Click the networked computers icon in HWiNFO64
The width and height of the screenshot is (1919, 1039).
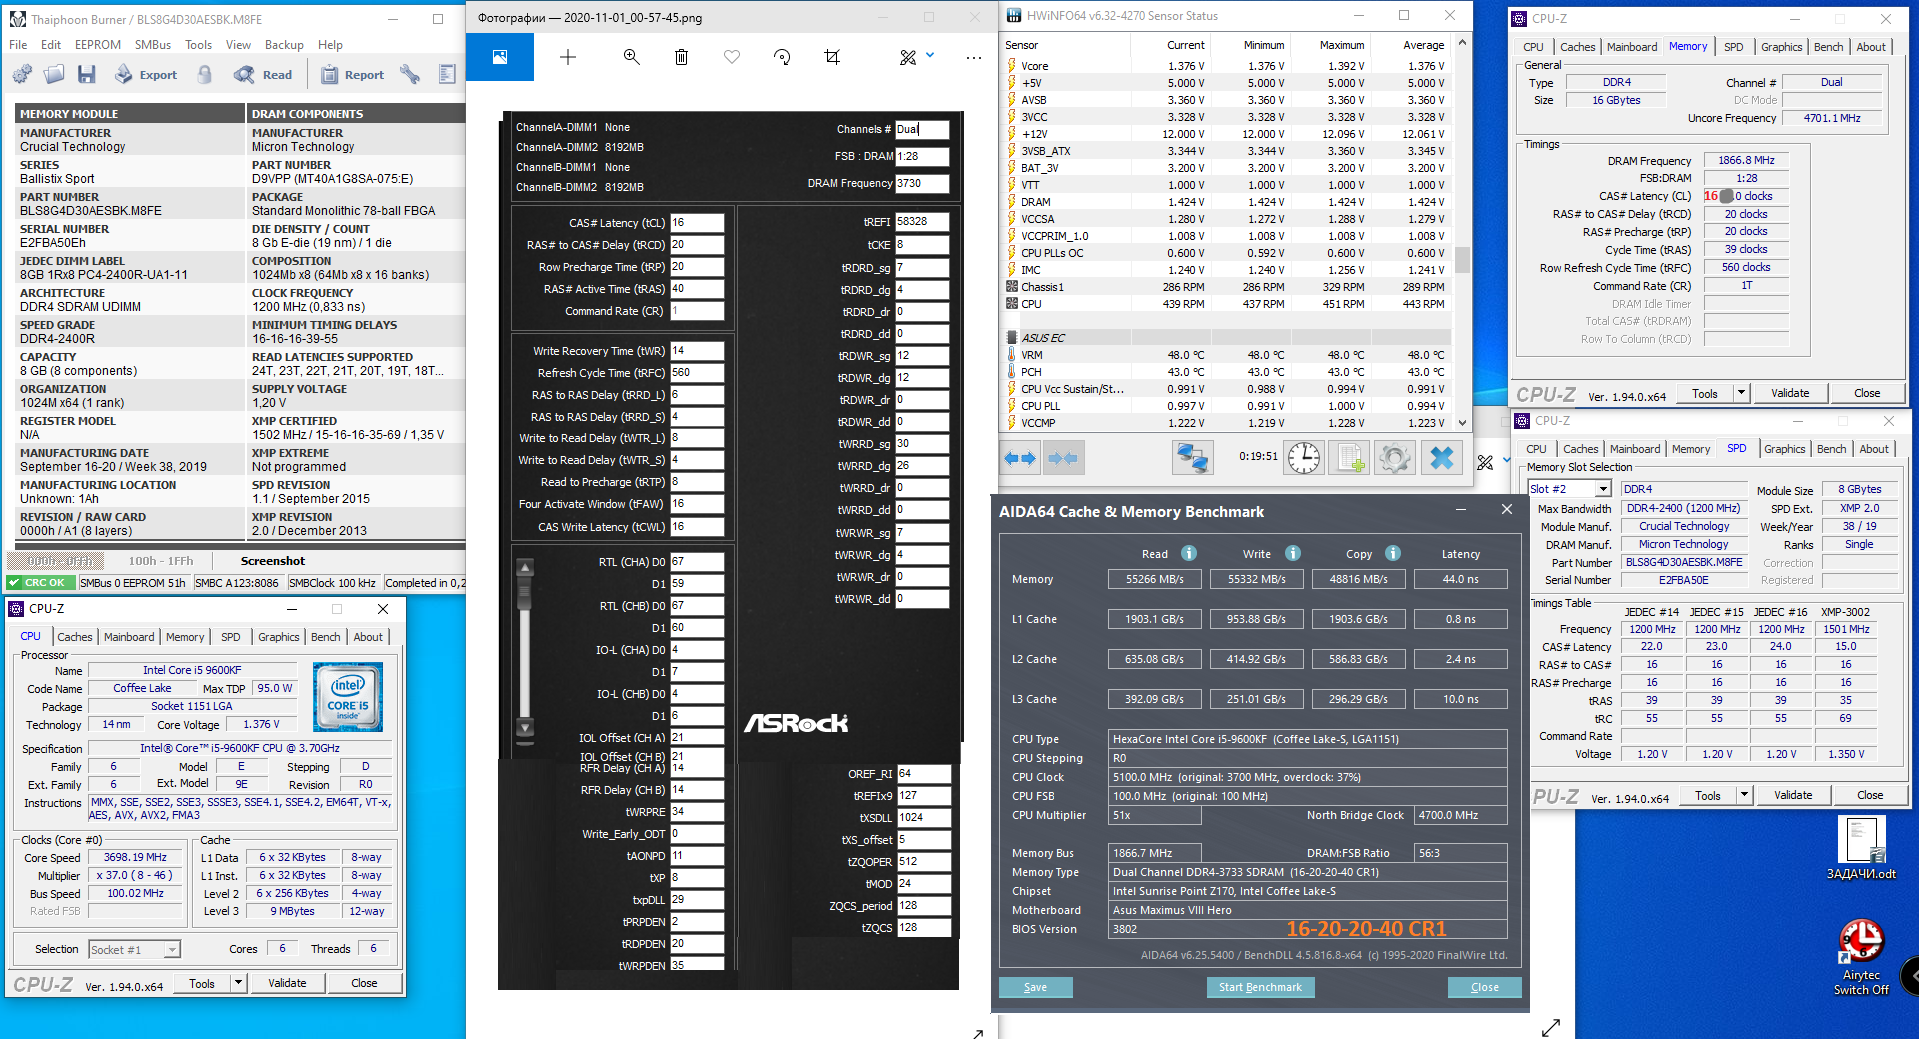pyautogui.click(x=1193, y=458)
